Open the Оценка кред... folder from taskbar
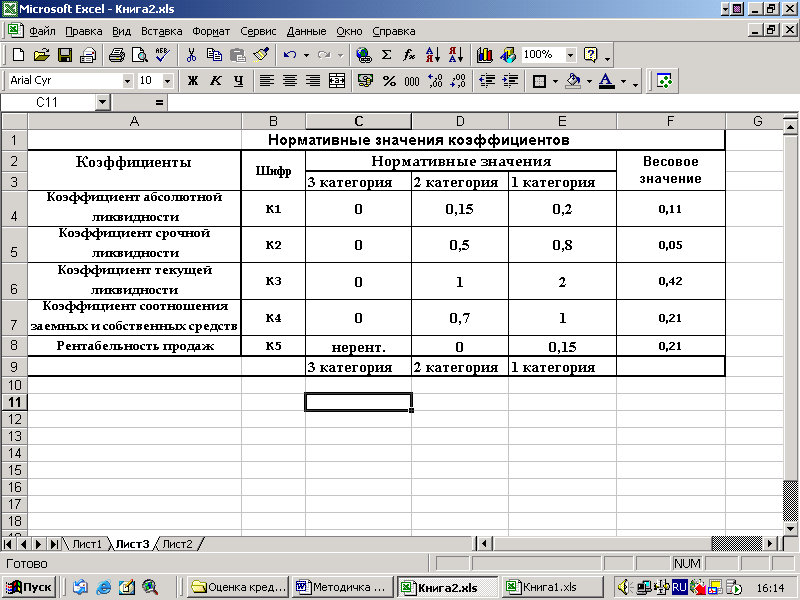The height and width of the screenshot is (600, 800). click(x=238, y=587)
